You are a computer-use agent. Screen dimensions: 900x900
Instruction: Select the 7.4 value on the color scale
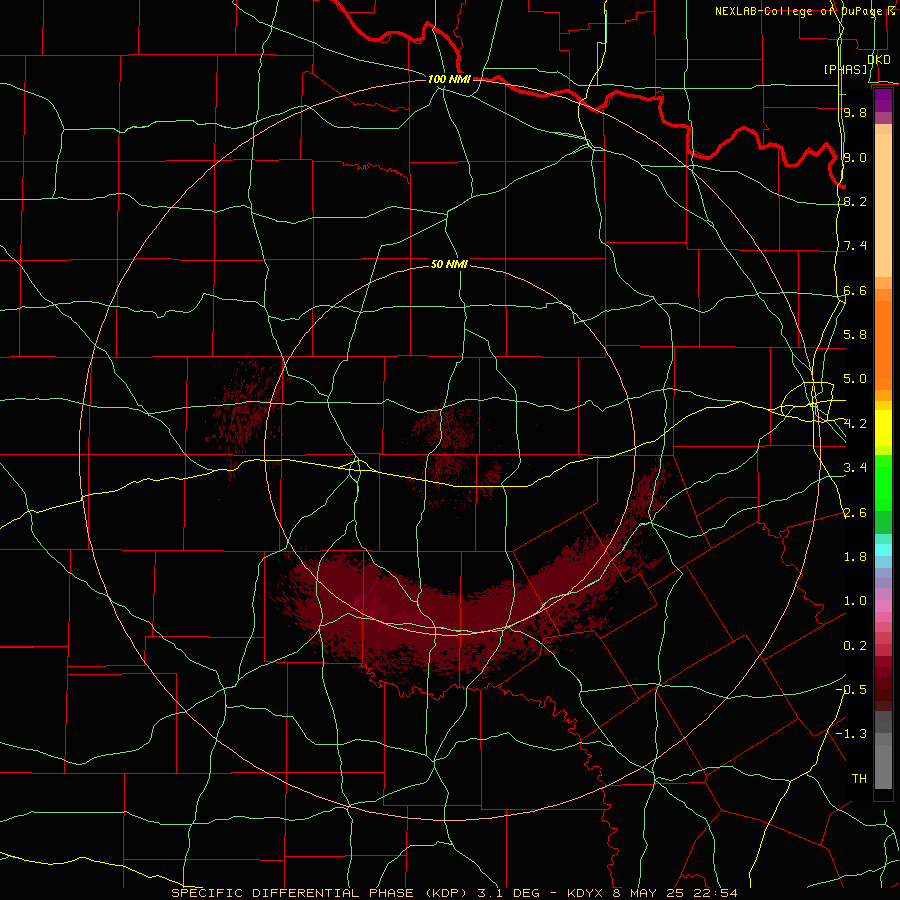[855, 246]
